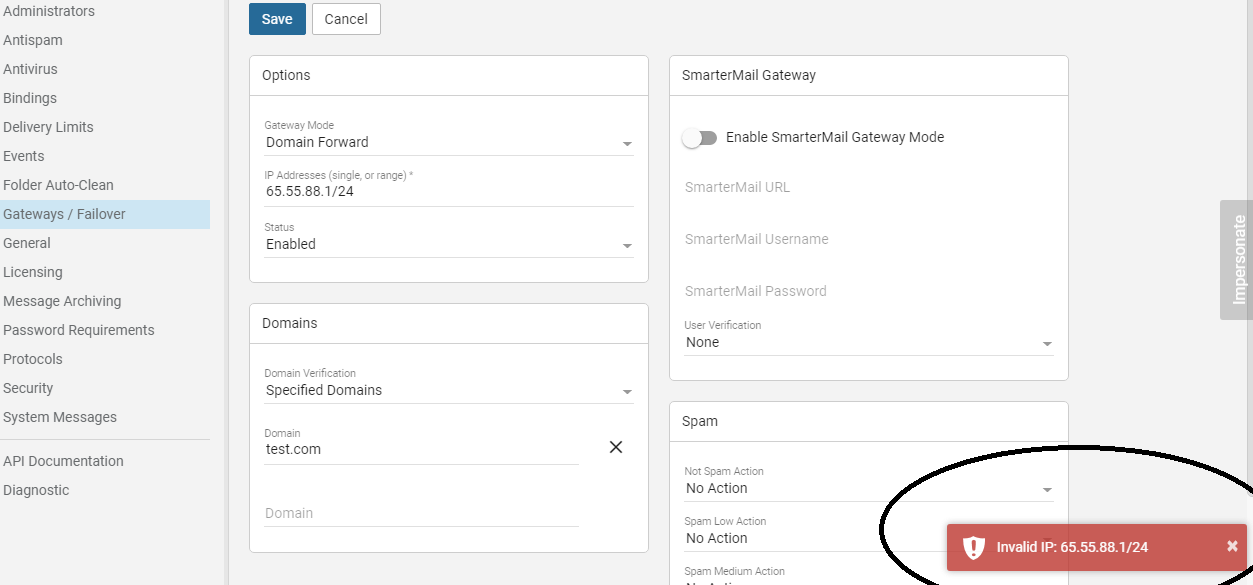Open Password Requirements settings
The height and width of the screenshot is (585, 1253).
click(79, 330)
